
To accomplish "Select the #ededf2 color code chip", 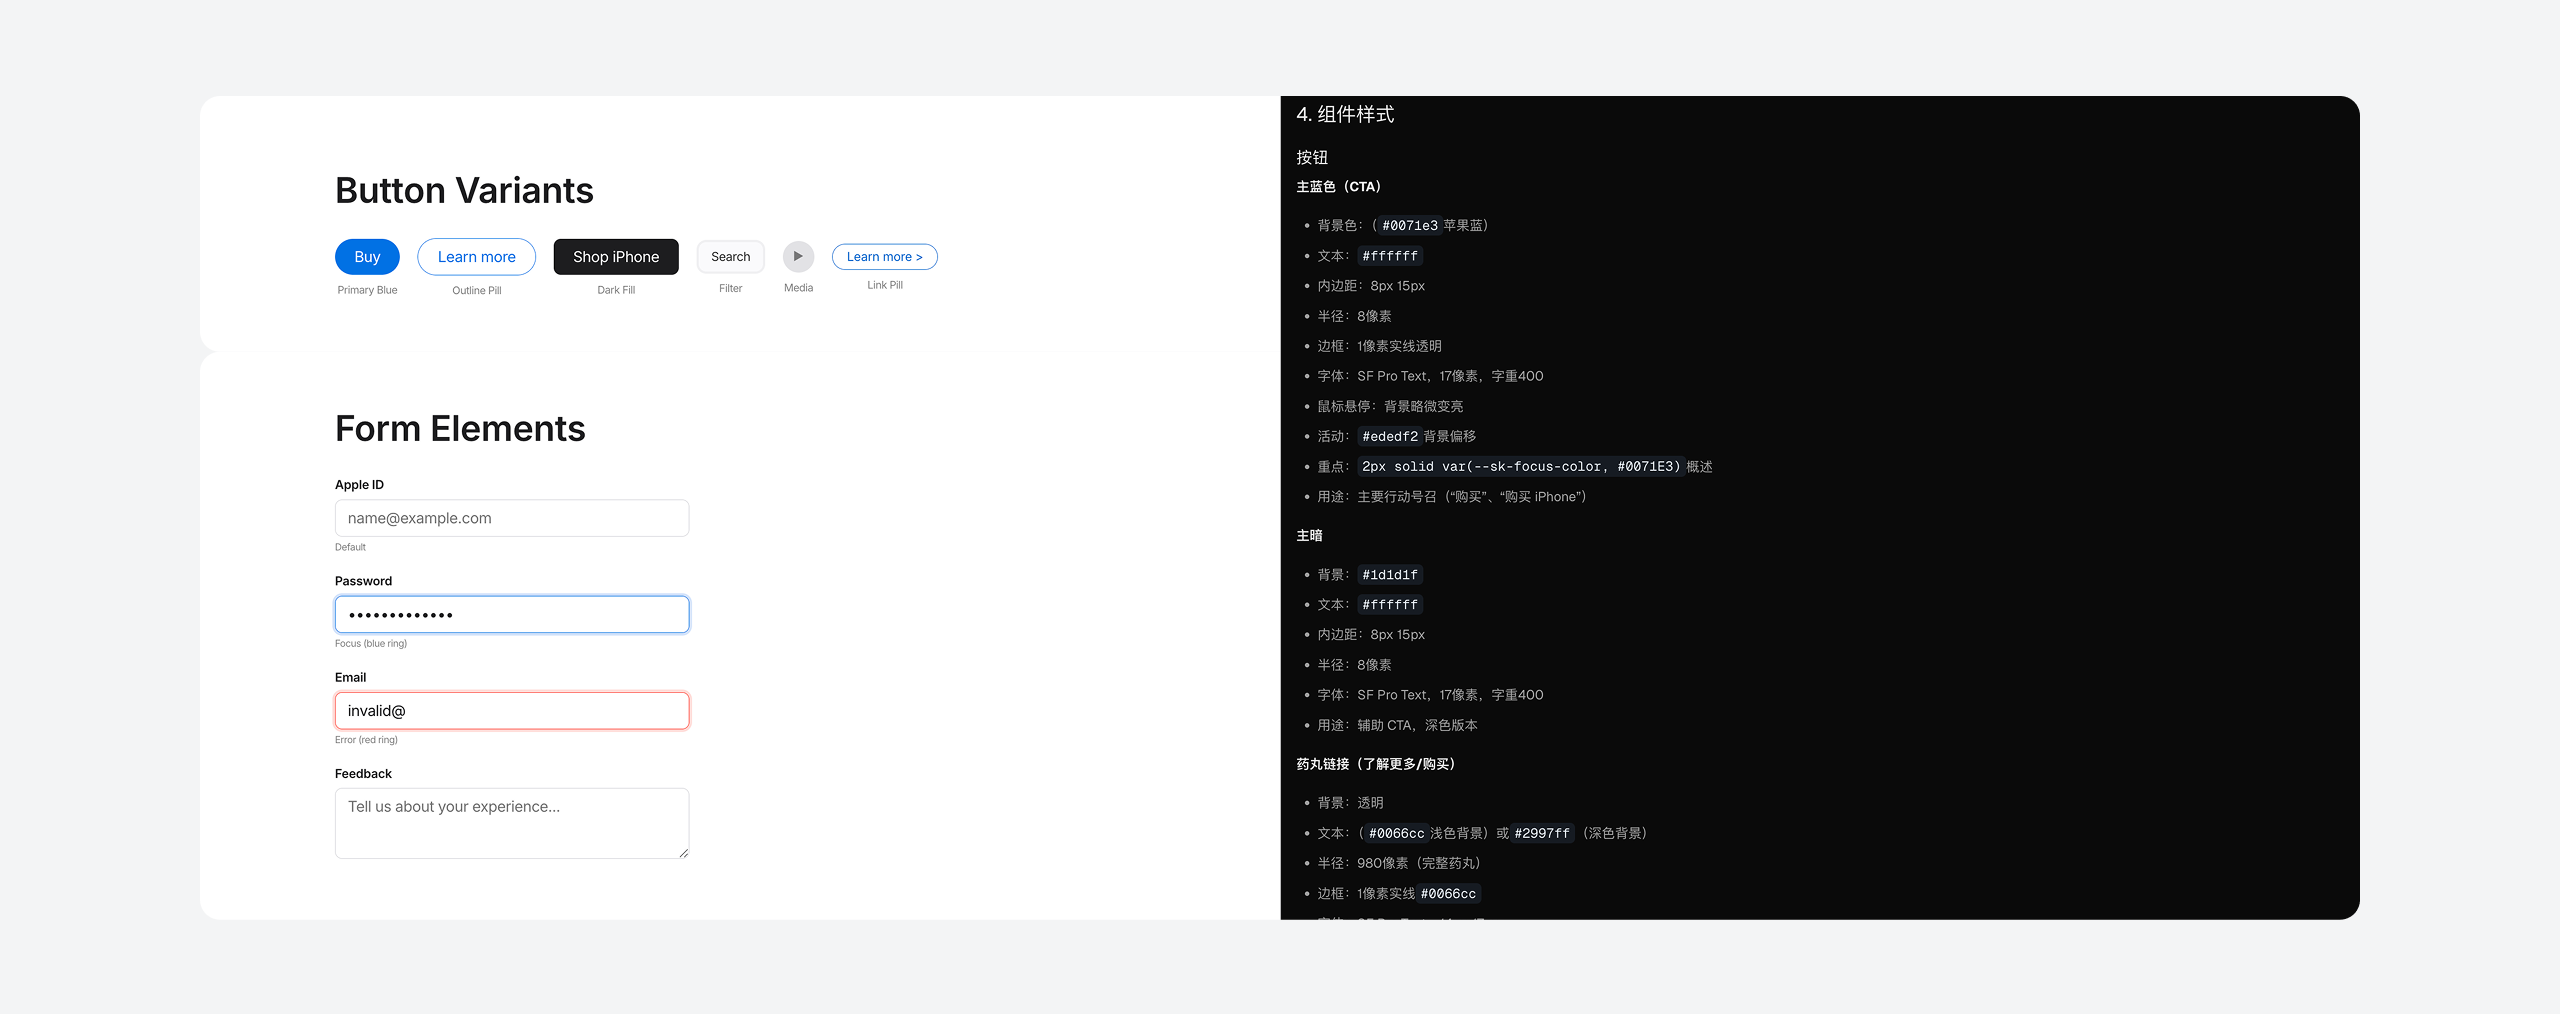I will pyautogui.click(x=1389, y=437).
